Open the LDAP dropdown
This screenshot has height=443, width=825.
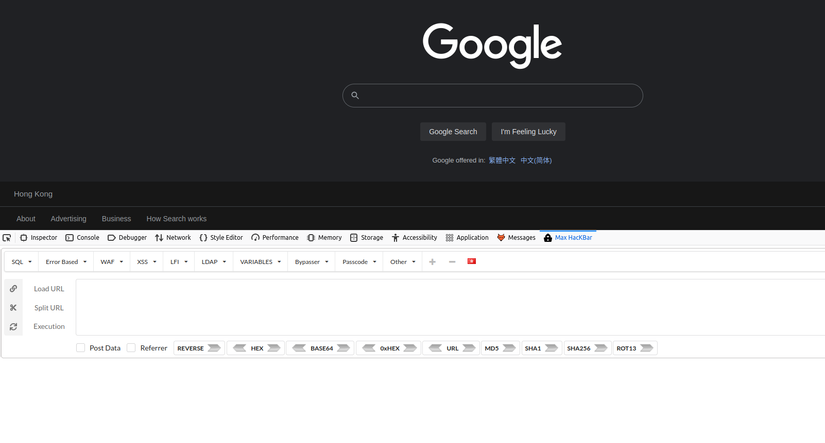tap(214, 261)
